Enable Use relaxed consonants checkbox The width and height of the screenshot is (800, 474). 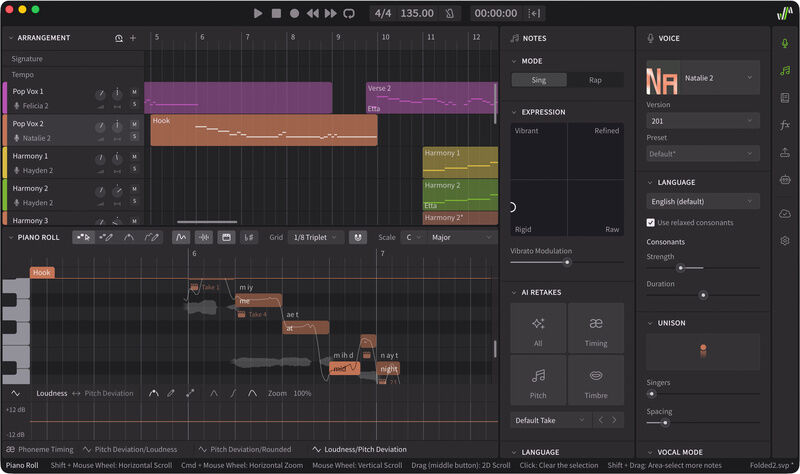651,222
